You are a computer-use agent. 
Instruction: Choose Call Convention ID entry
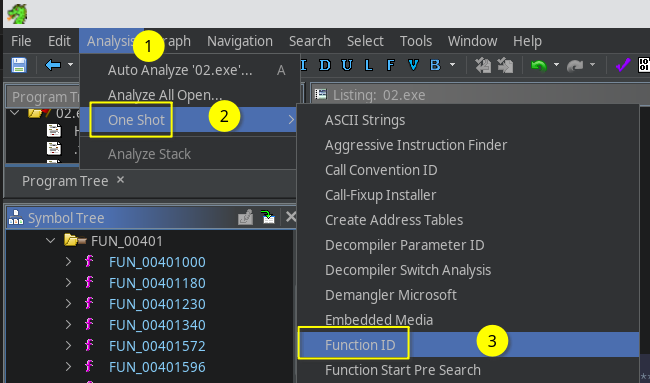[468, 170]
